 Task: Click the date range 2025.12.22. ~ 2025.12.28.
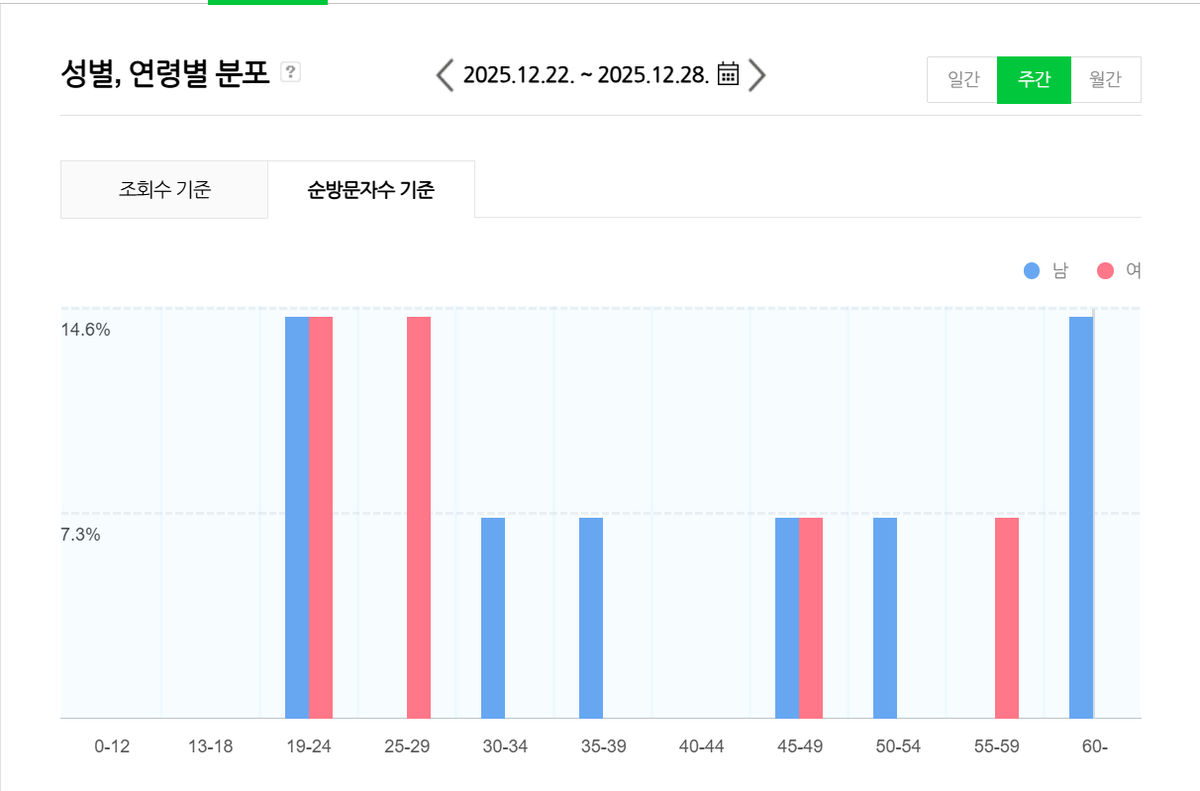(x=588, y=73)
